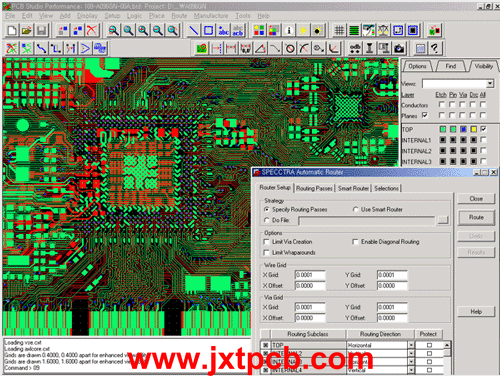The width and height of the screenshot is (500, 376).
Task: Select Specify Routing Passes radio button
Action: (266, 209)
